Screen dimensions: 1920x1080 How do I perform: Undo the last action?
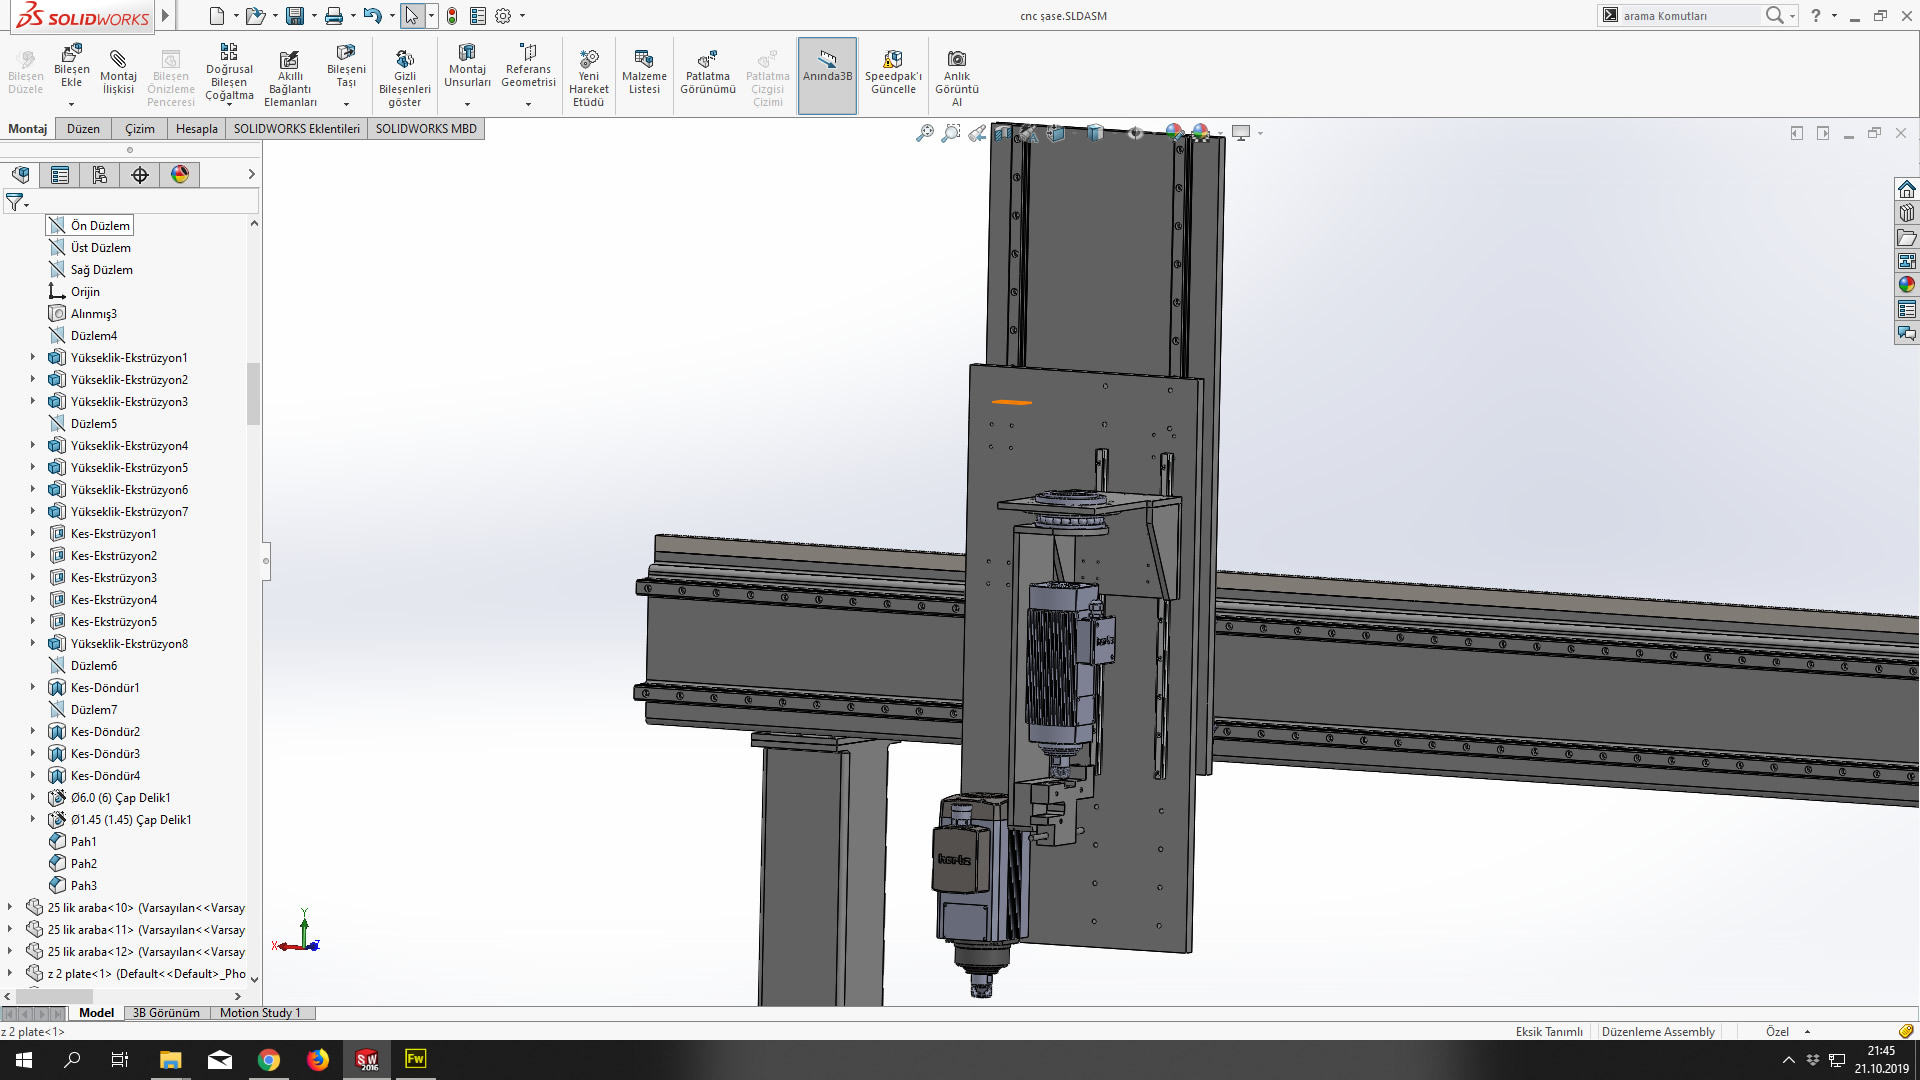(x=372, y=16)
